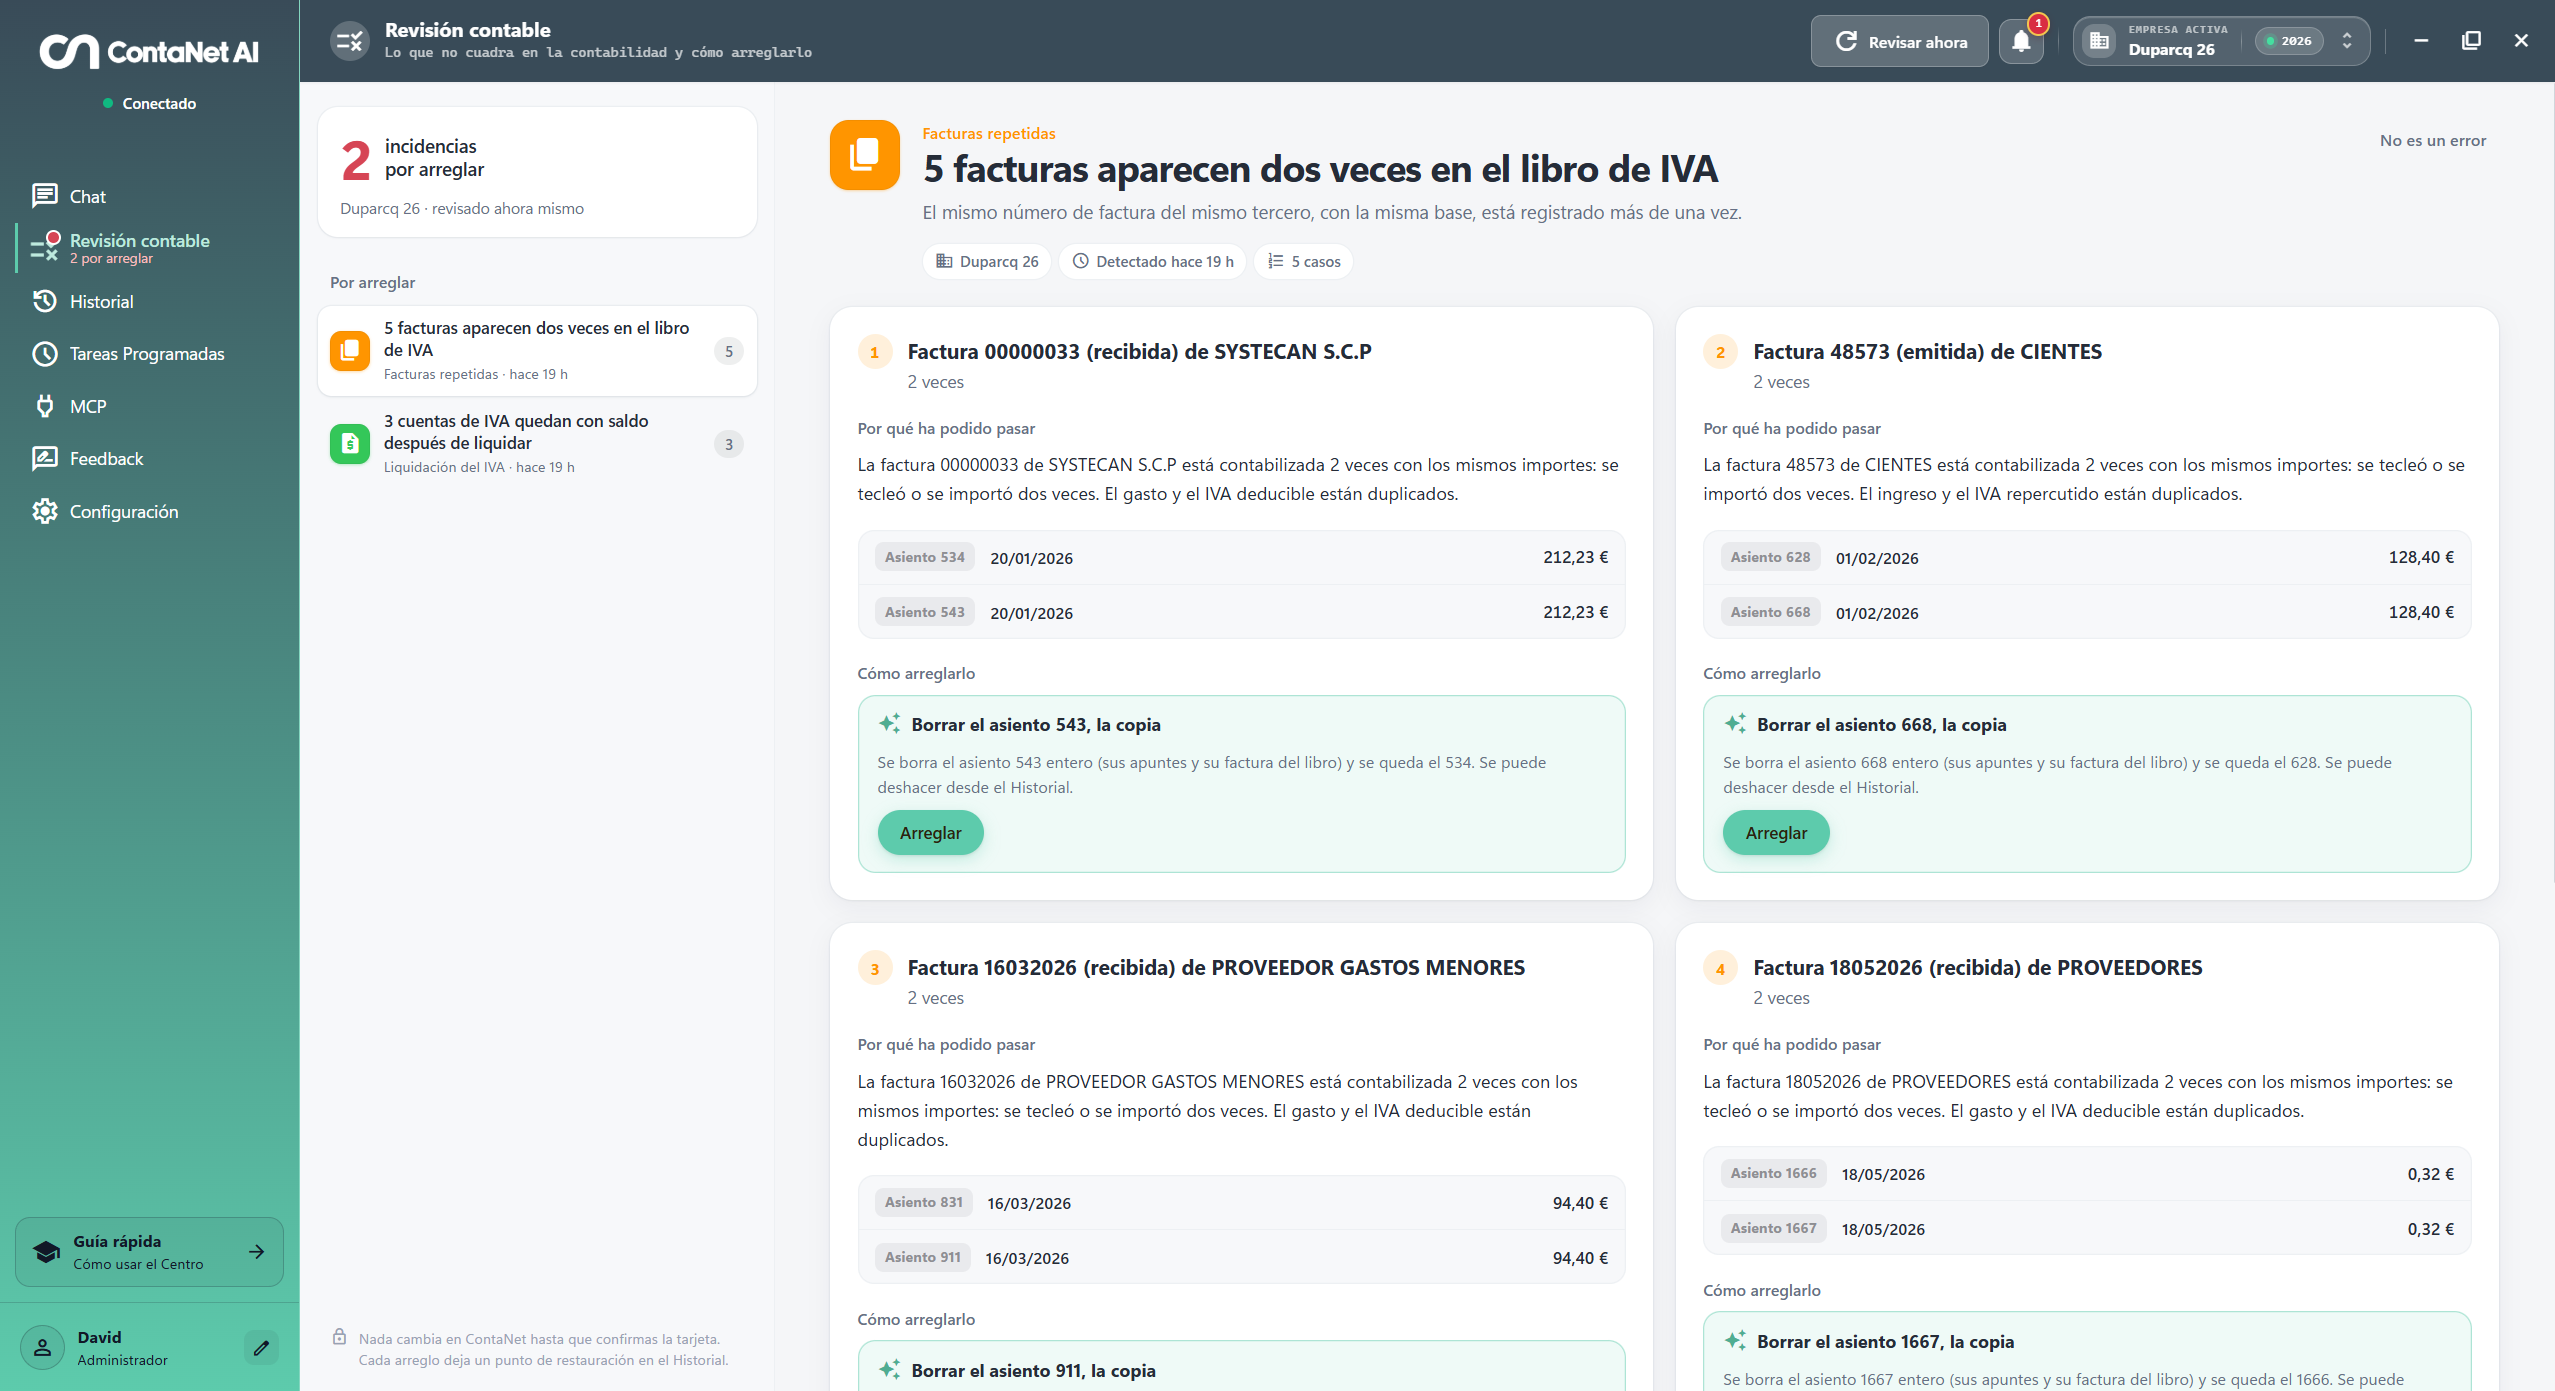Click the Asiento 1667 row
2555x1391 pixels.
2087,1229
